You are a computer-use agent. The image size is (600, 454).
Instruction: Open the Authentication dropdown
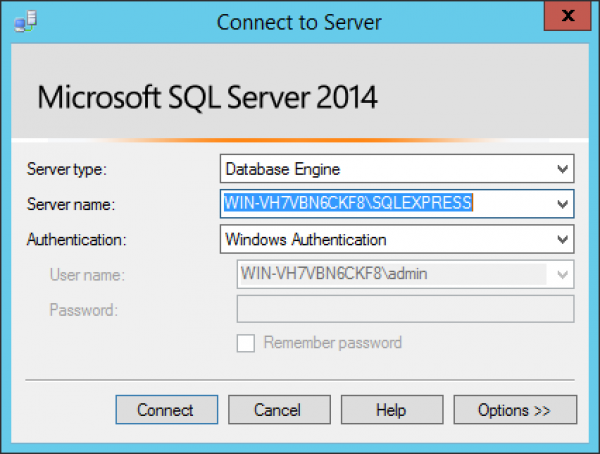(x=397, y=240)
